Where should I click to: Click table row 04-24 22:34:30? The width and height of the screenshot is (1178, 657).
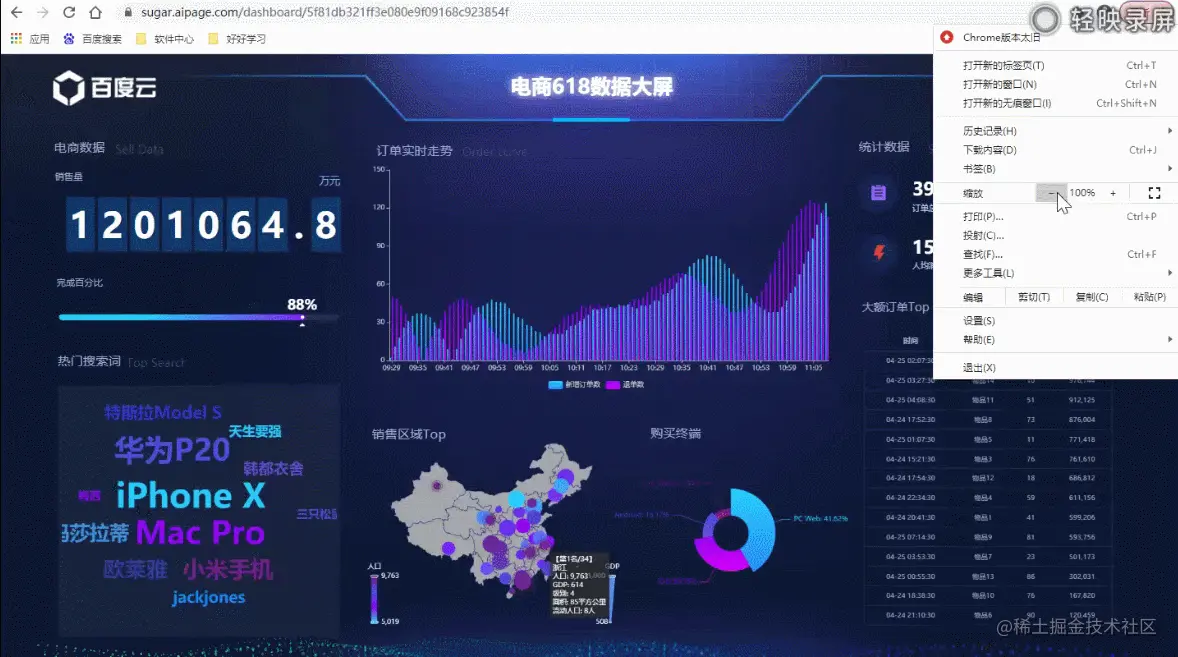[988, 498]
